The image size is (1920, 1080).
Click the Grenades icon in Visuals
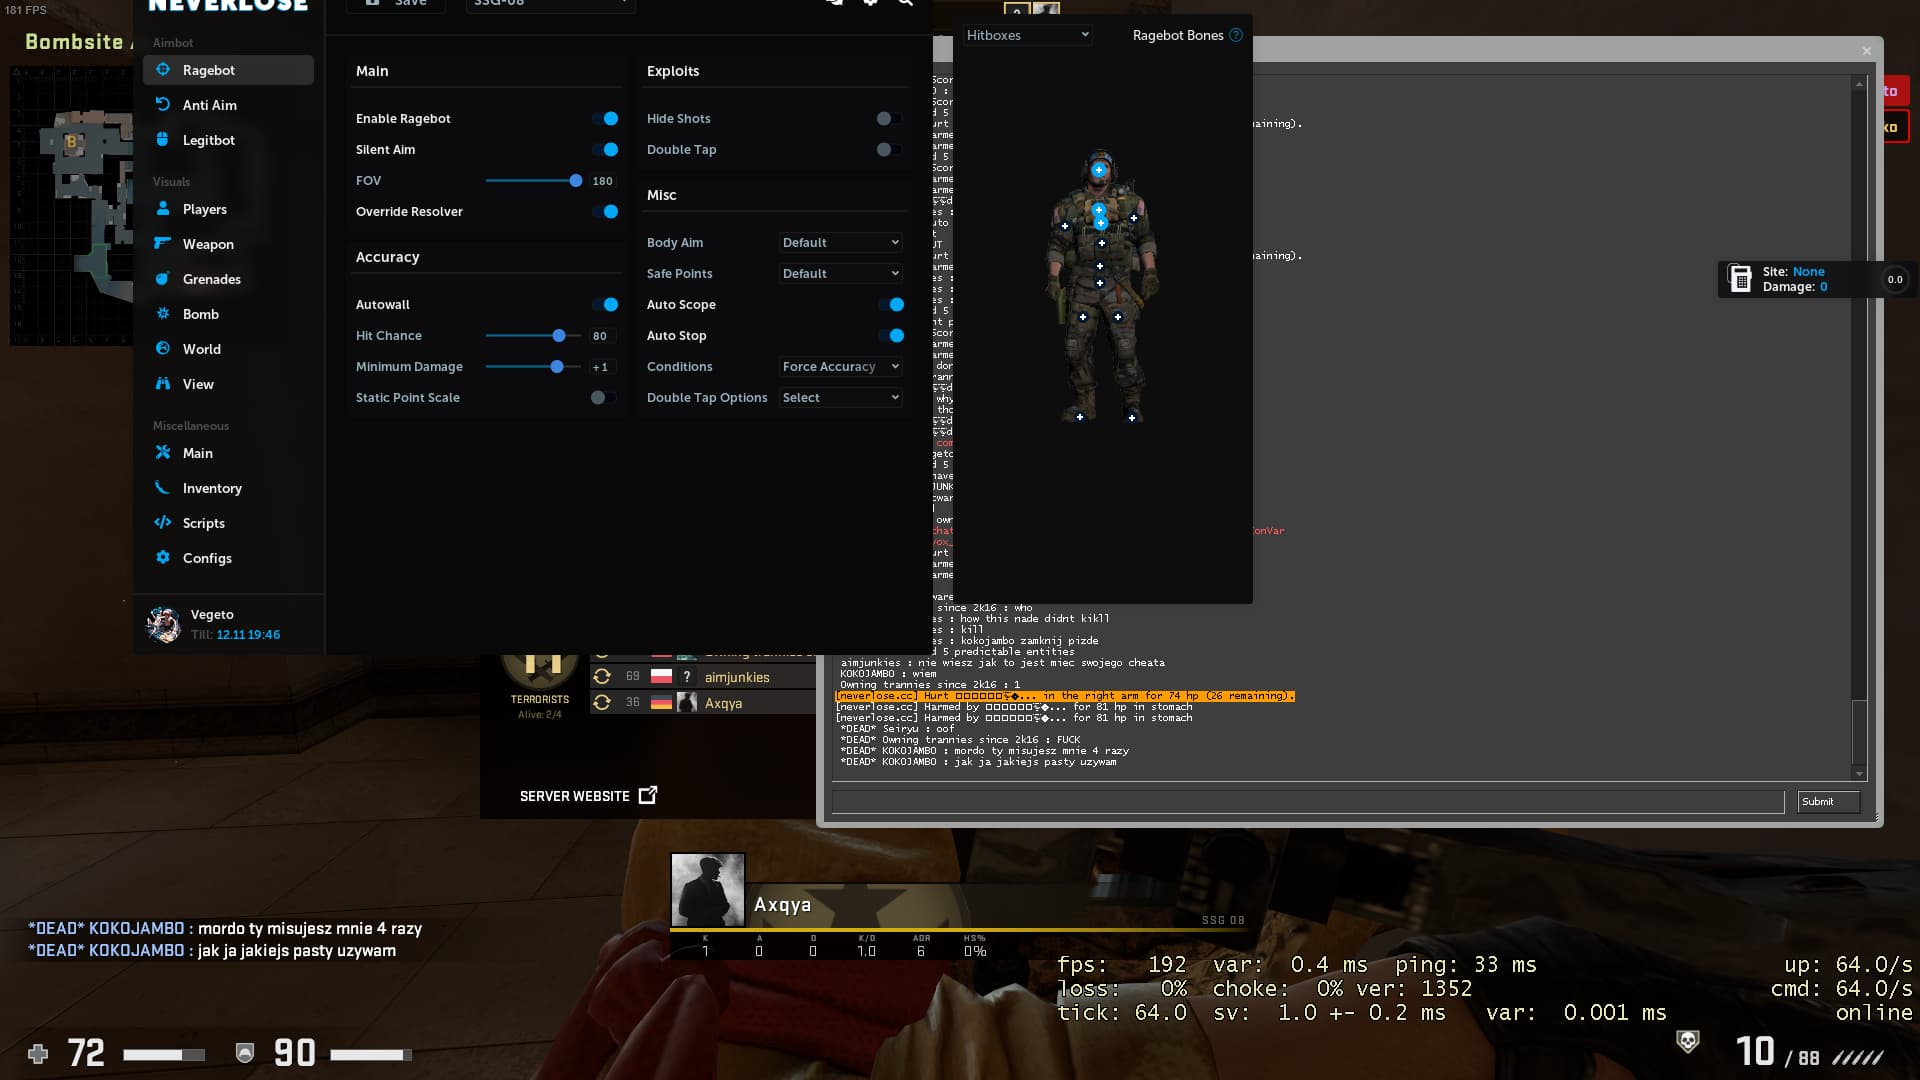click(x=163, y=279)
